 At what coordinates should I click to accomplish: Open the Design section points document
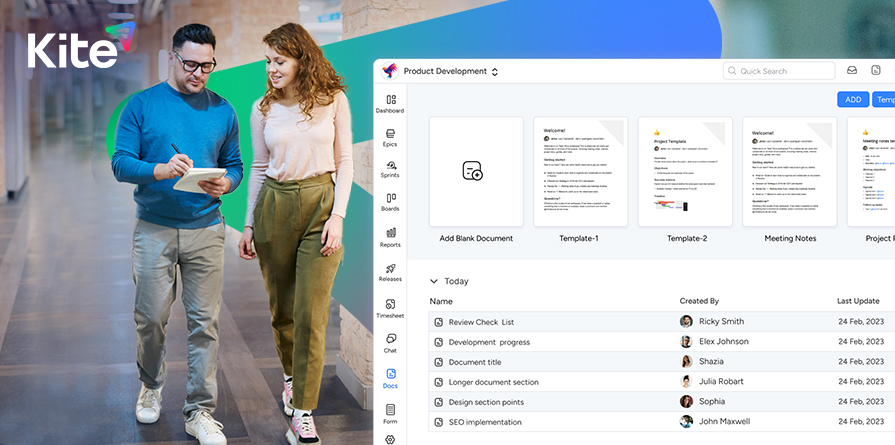(486, 402)
